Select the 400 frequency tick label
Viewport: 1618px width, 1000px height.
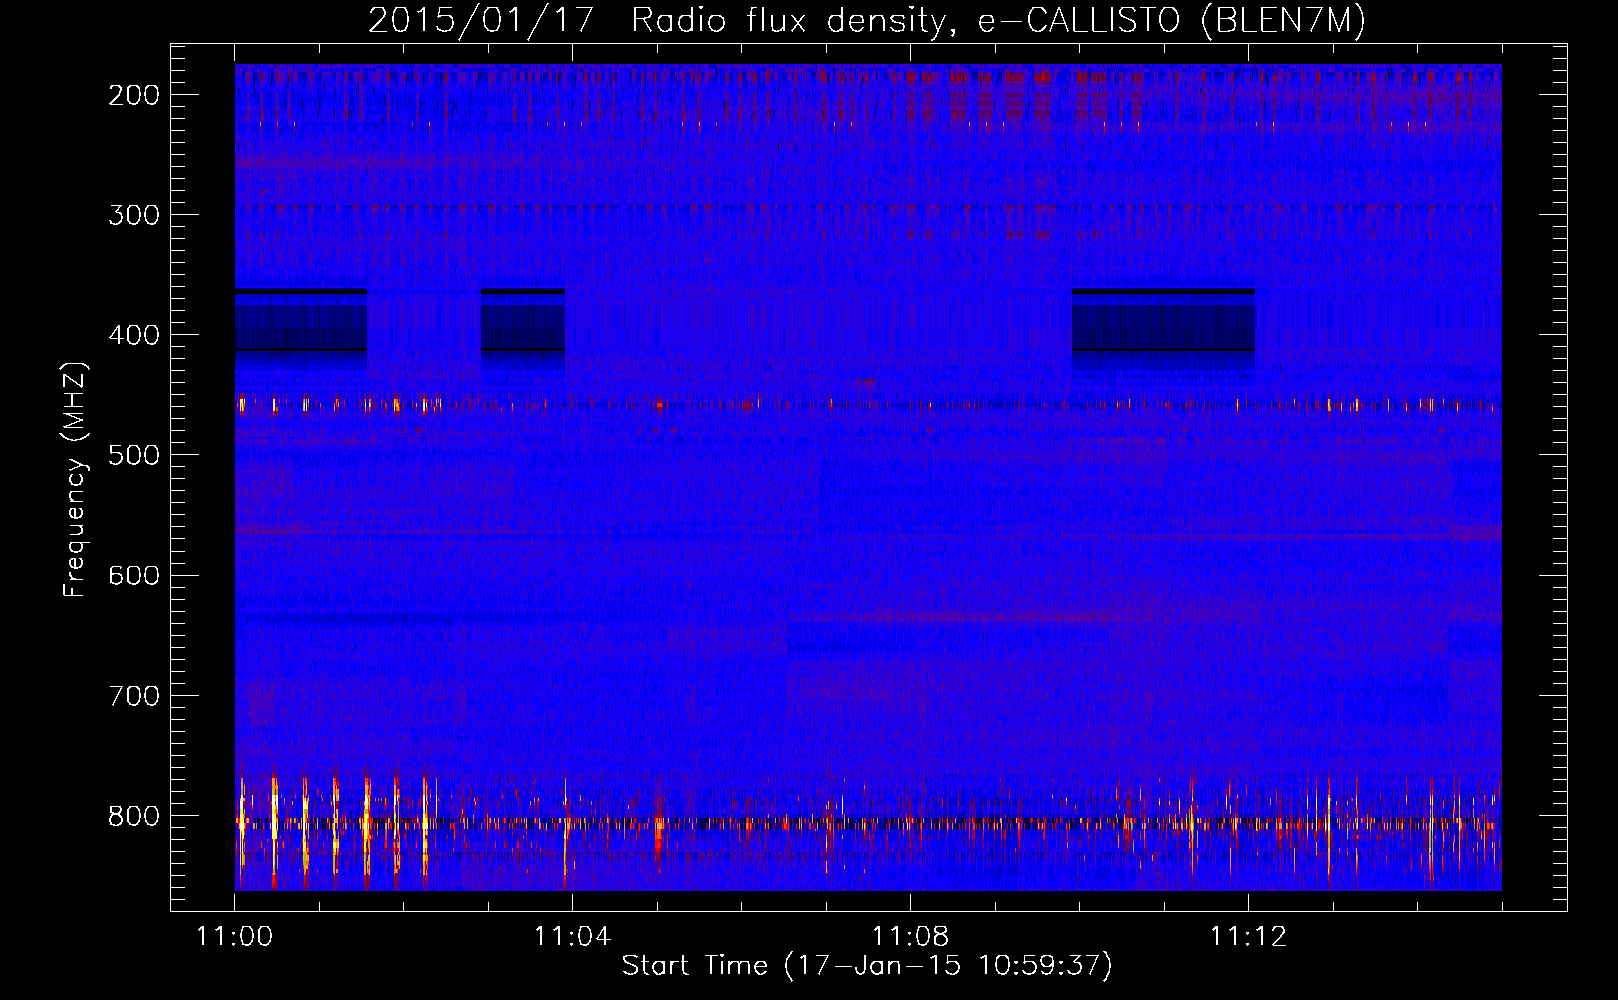pyautogui.click(x=134, y=336)
